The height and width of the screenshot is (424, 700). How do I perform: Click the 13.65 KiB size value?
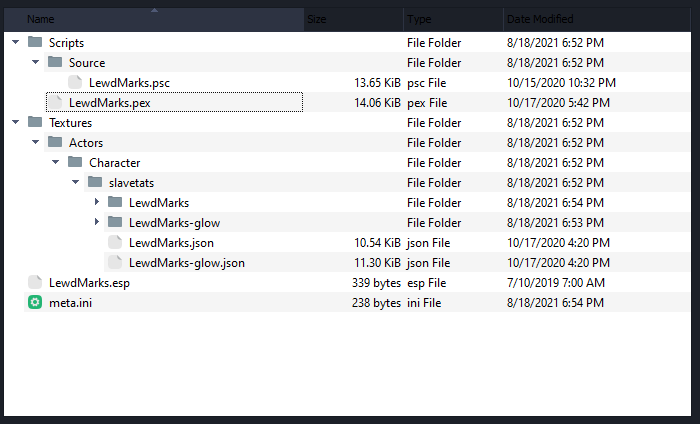tap(377, 83)
